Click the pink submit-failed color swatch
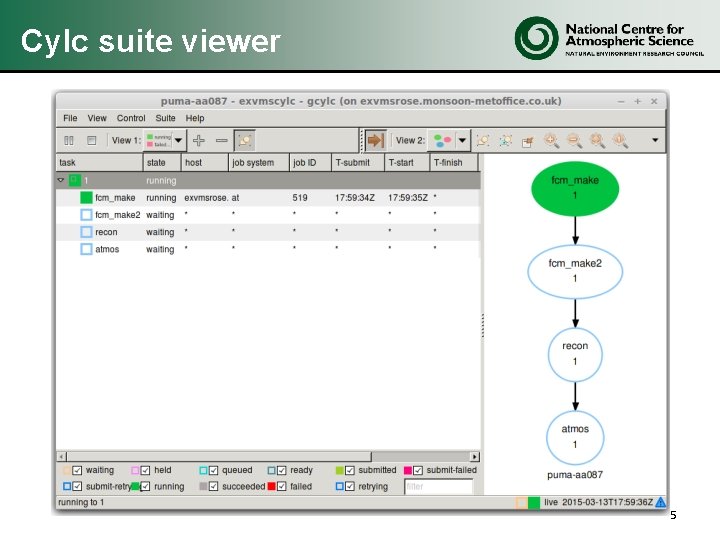720x540 pixels. (408, 470)
